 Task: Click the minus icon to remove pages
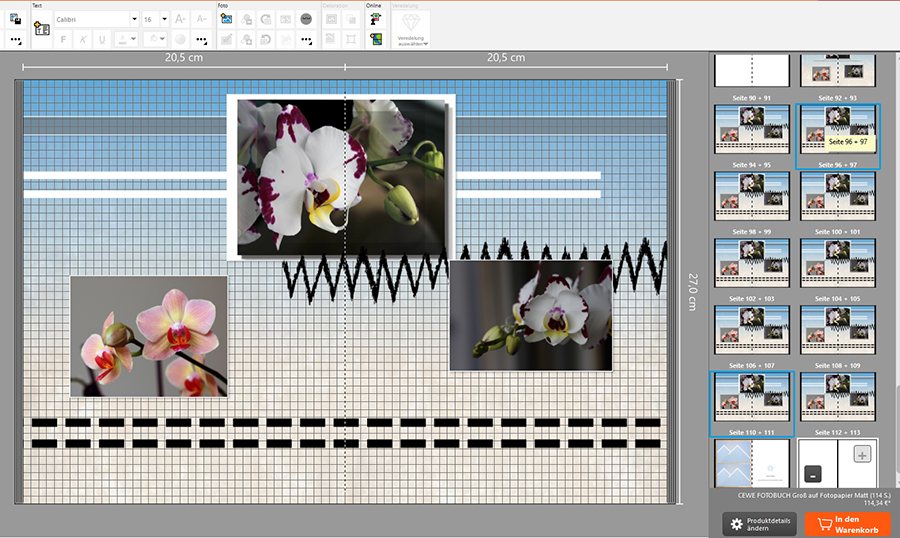[x=813, y=475]
